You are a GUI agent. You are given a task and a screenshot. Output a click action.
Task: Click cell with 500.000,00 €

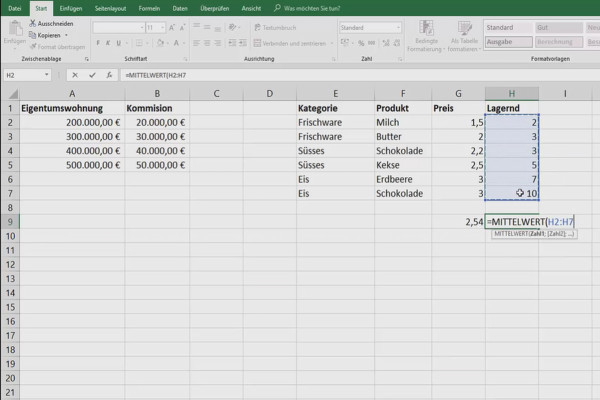tap(72, 165)
